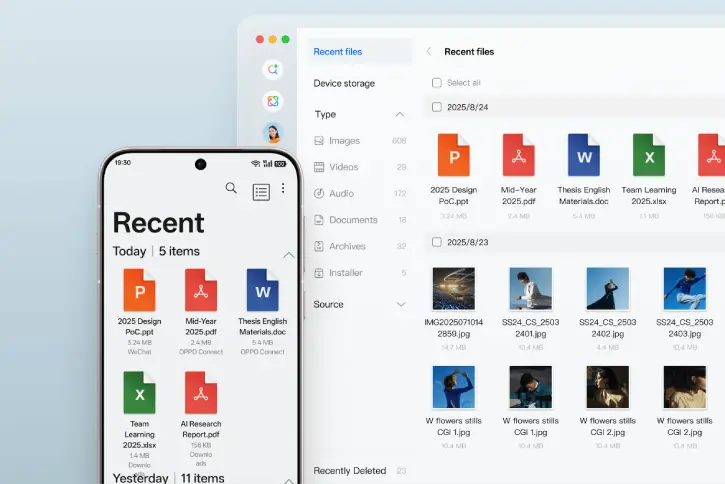The image size is (725, 484).
Task: Open 2025 Design PoC.ppt on the phone
Action: 139,290
